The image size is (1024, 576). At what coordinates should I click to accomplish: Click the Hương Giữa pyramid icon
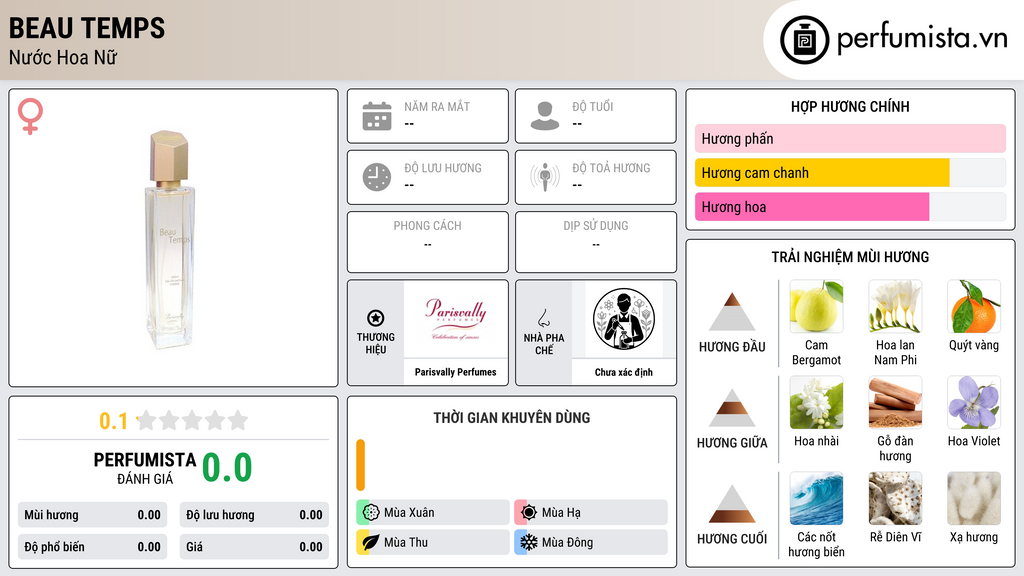pos(732,408)
